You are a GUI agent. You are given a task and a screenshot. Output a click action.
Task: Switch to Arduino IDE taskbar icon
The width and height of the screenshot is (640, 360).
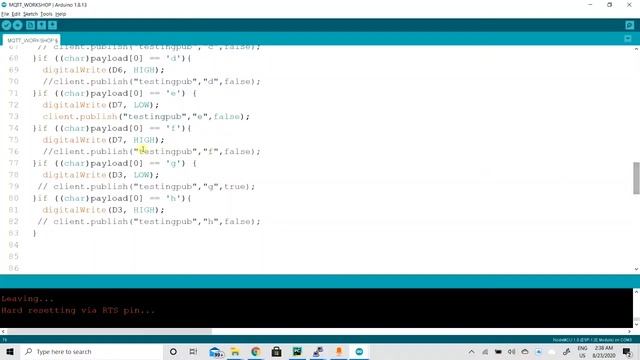[359, 351]
